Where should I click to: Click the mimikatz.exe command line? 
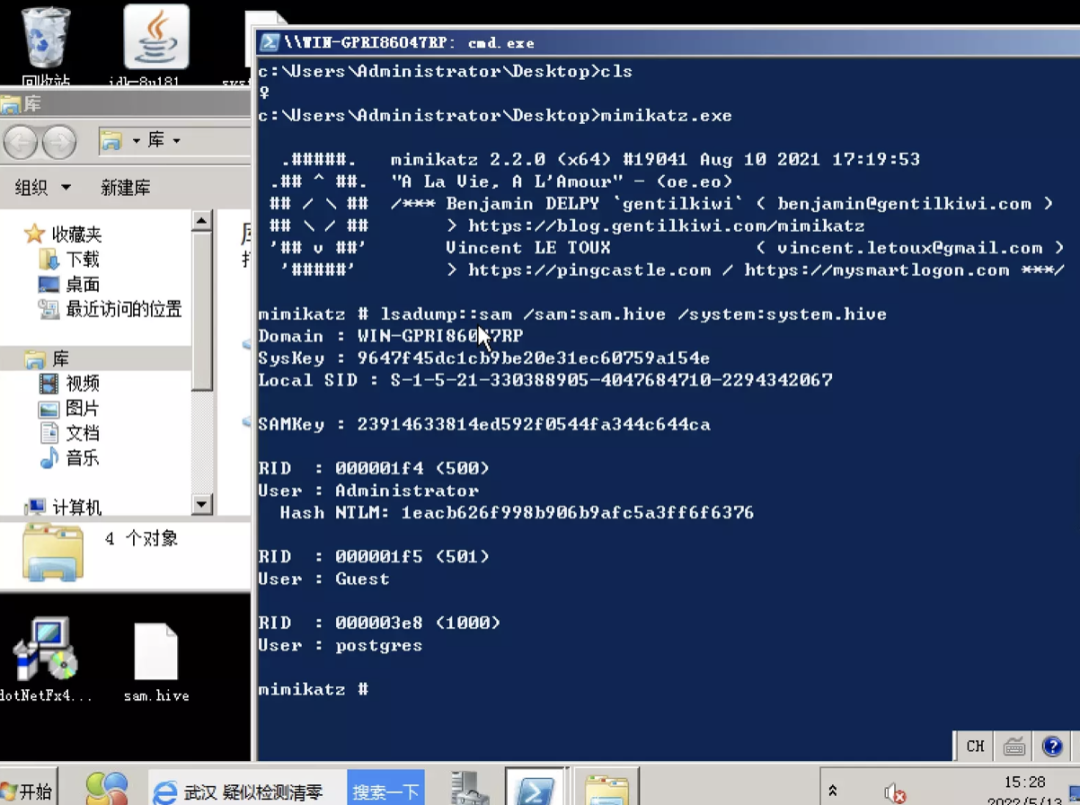(495, 115)
